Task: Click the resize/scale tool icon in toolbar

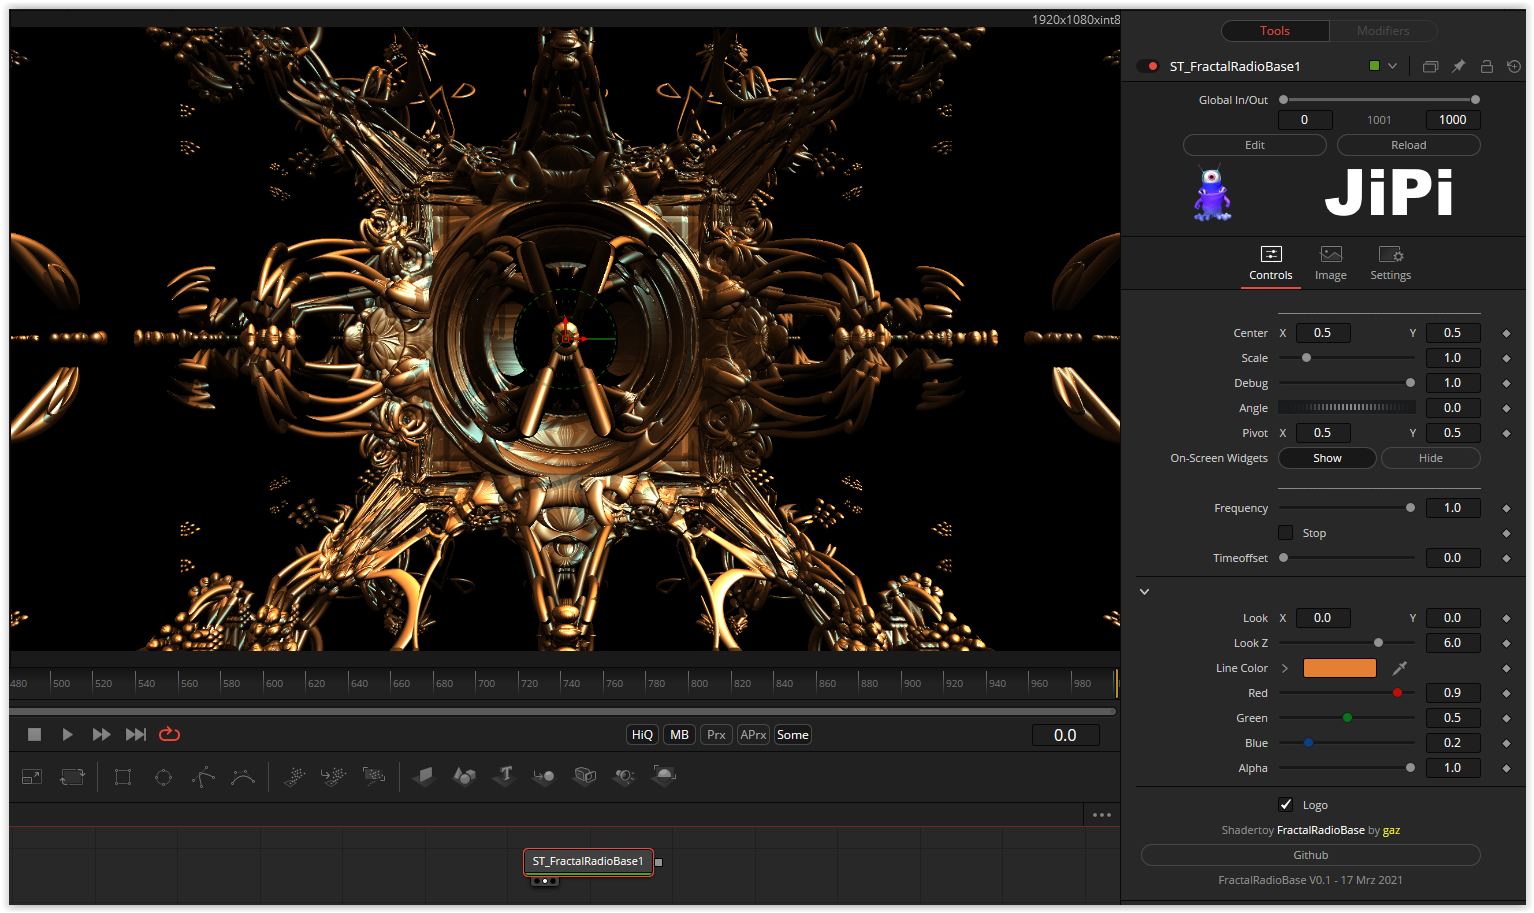Action: tap(32, 776)
